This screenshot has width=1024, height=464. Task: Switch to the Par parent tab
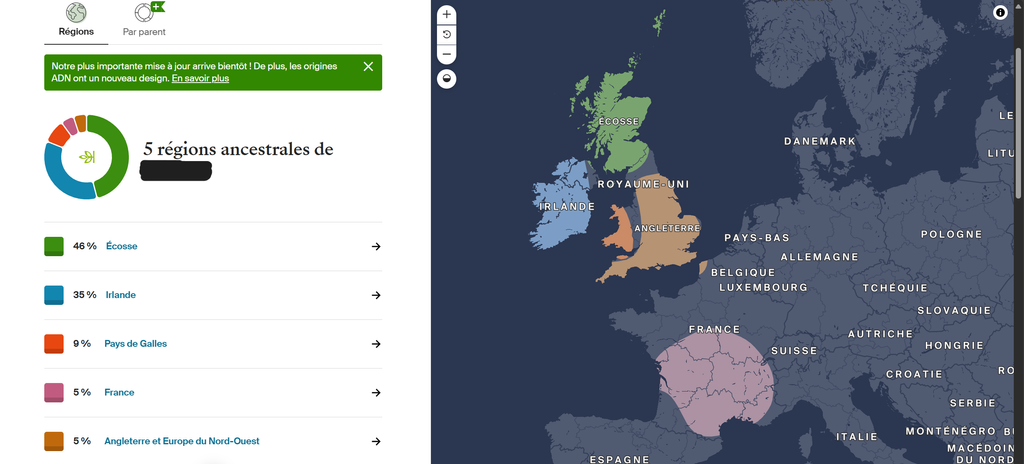coord(144,31)
